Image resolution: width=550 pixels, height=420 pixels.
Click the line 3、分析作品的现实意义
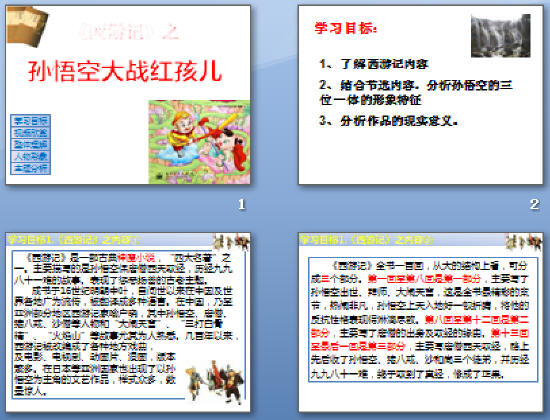click(x=389, y=121)
